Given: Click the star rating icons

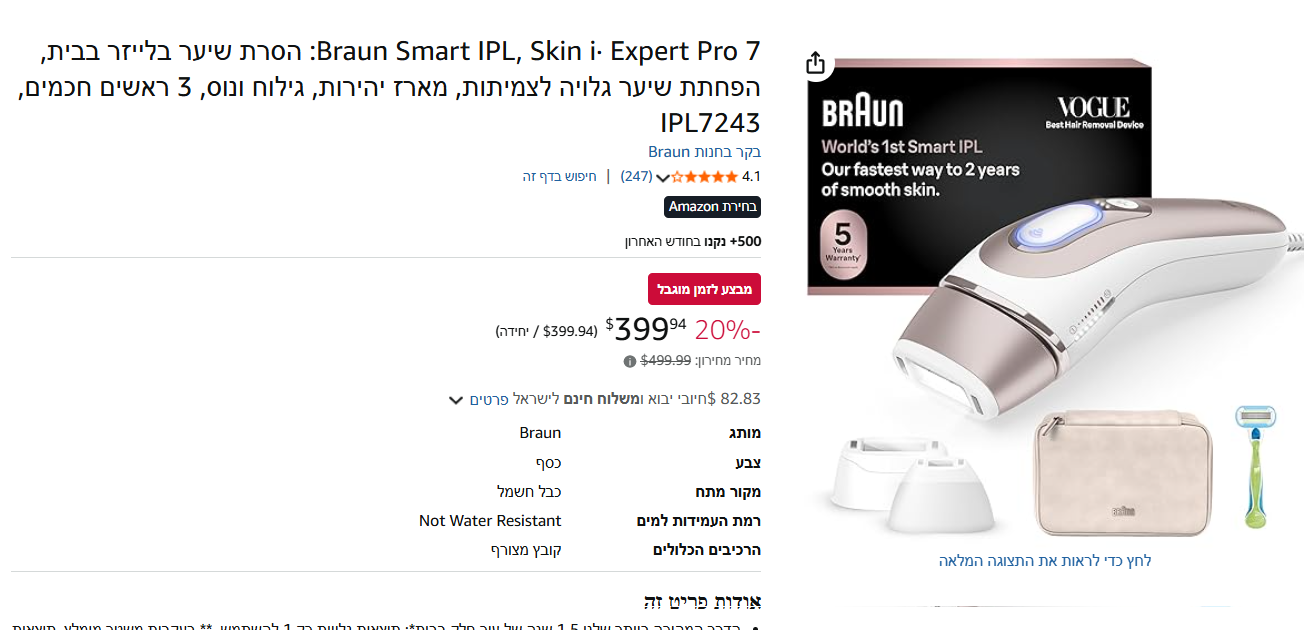Looking at the screenshot, I should coord(705,177).
